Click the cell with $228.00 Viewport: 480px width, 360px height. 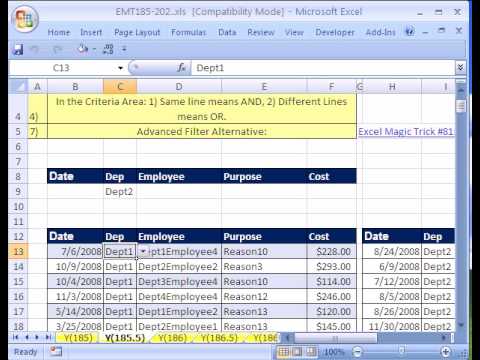click(332, 251)
